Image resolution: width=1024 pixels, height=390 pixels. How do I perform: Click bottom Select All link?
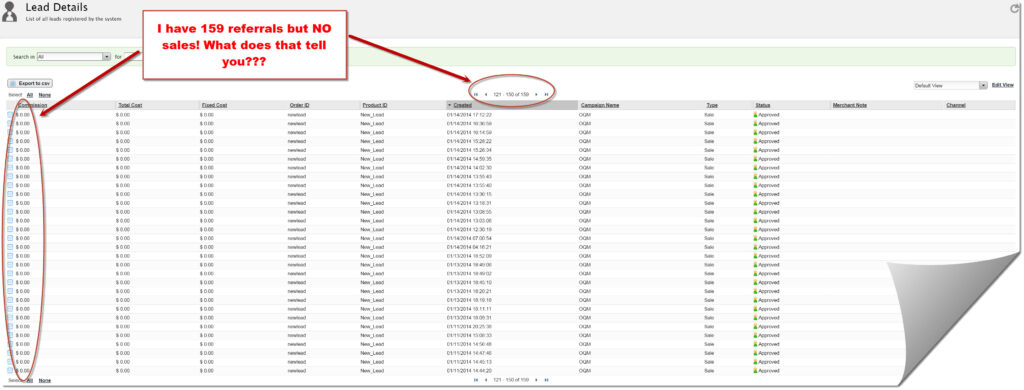[30, 380]
